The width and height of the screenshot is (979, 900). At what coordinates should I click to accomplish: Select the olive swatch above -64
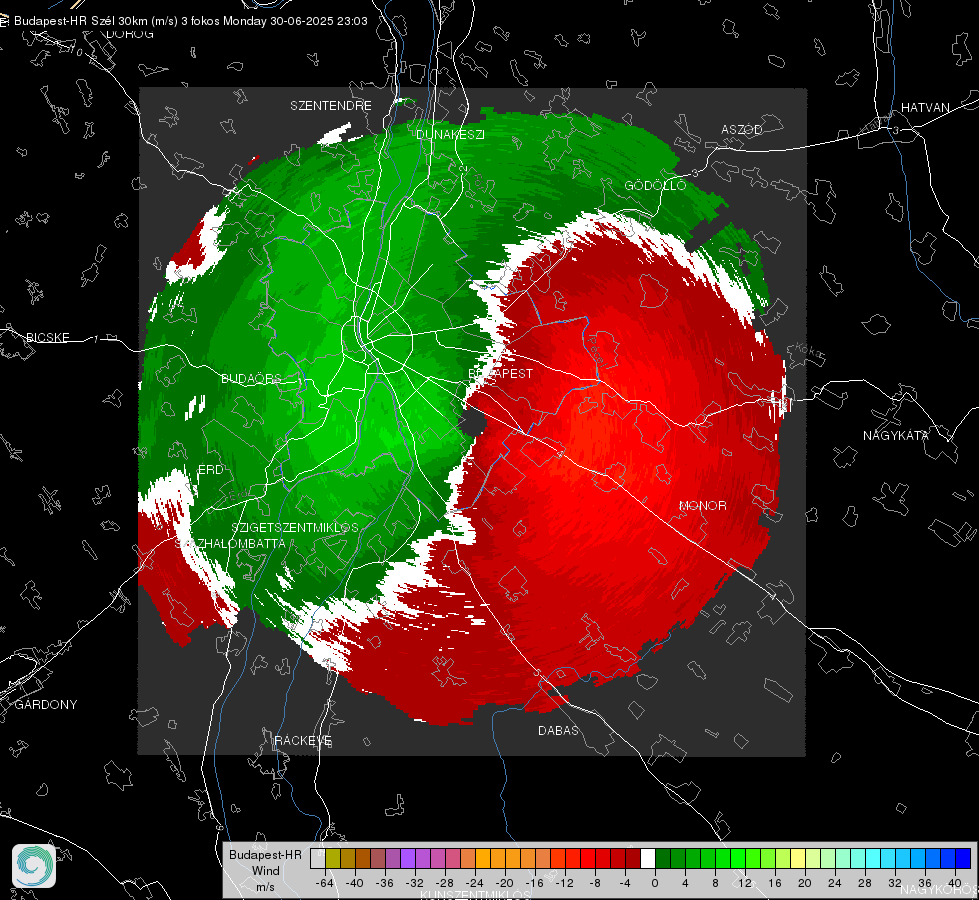[333, 858]
